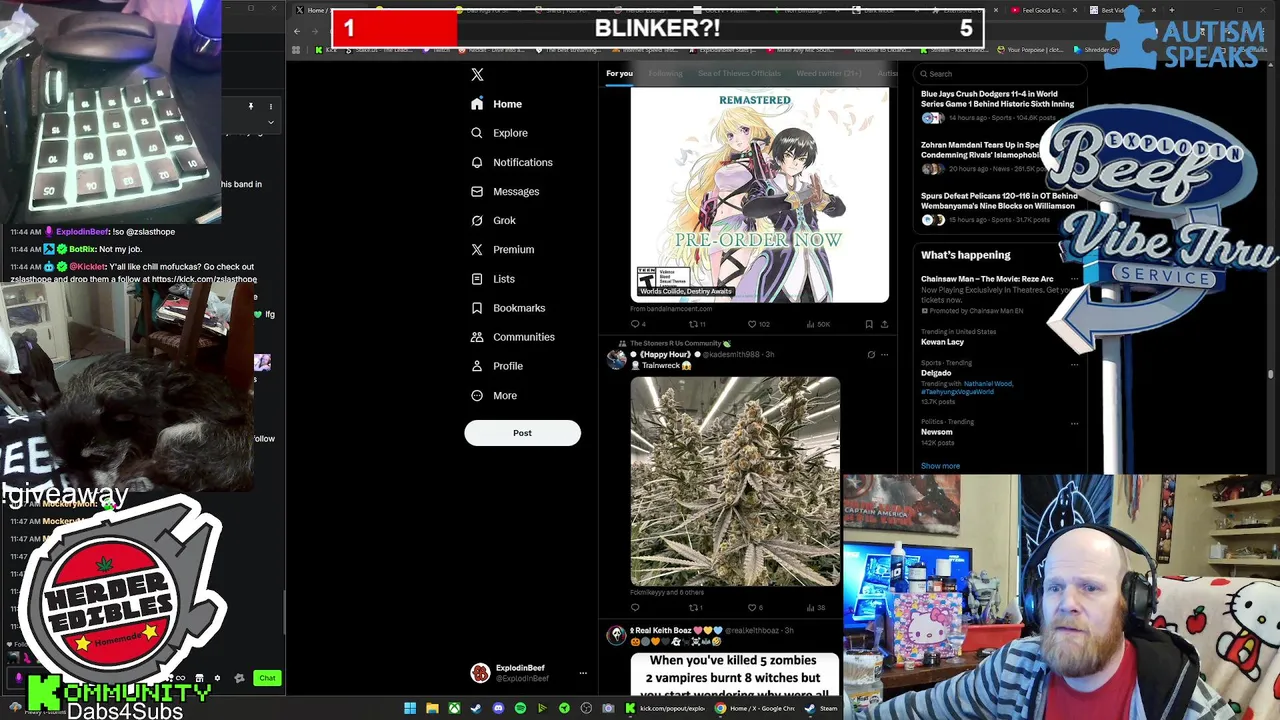Click the Communities icon in the sidebar

click(477, 337)
